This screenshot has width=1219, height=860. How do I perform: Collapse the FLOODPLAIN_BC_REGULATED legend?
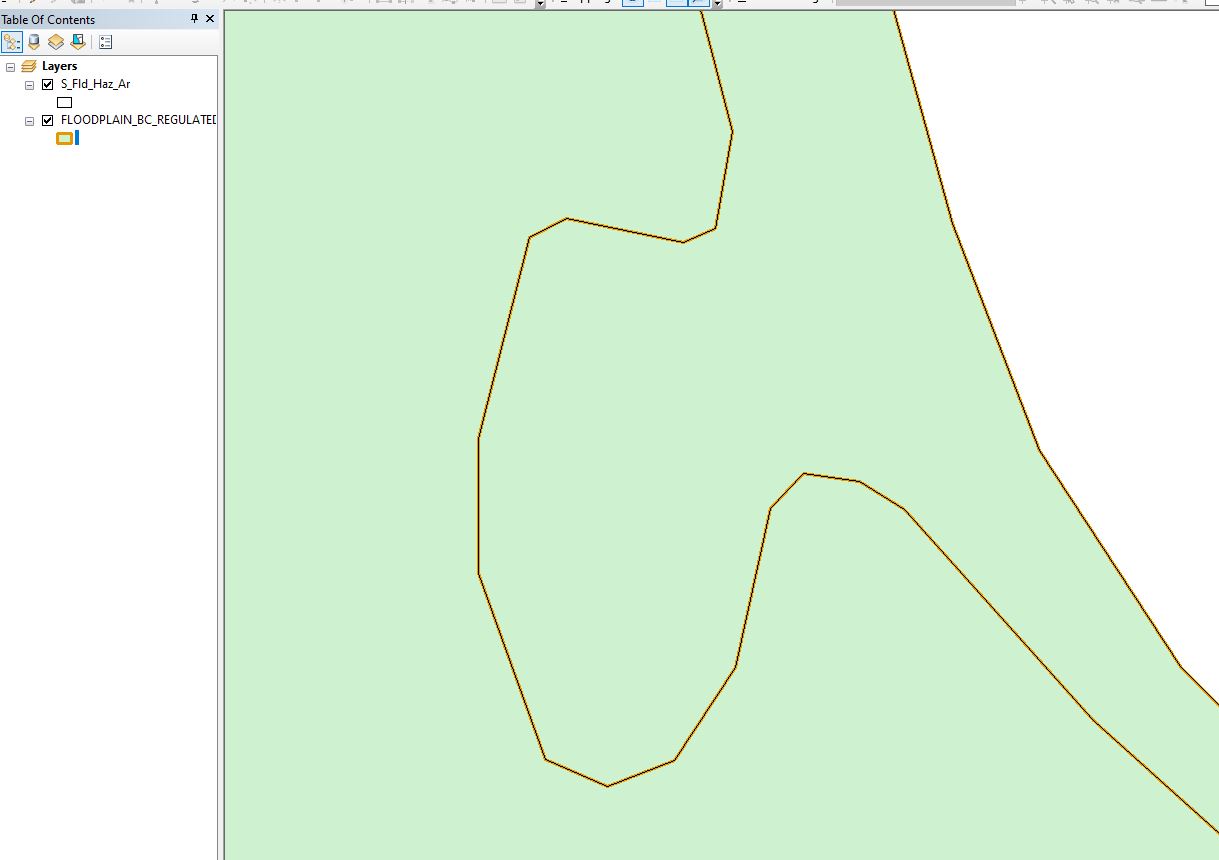pyautogui.click(x=28, y=119)
